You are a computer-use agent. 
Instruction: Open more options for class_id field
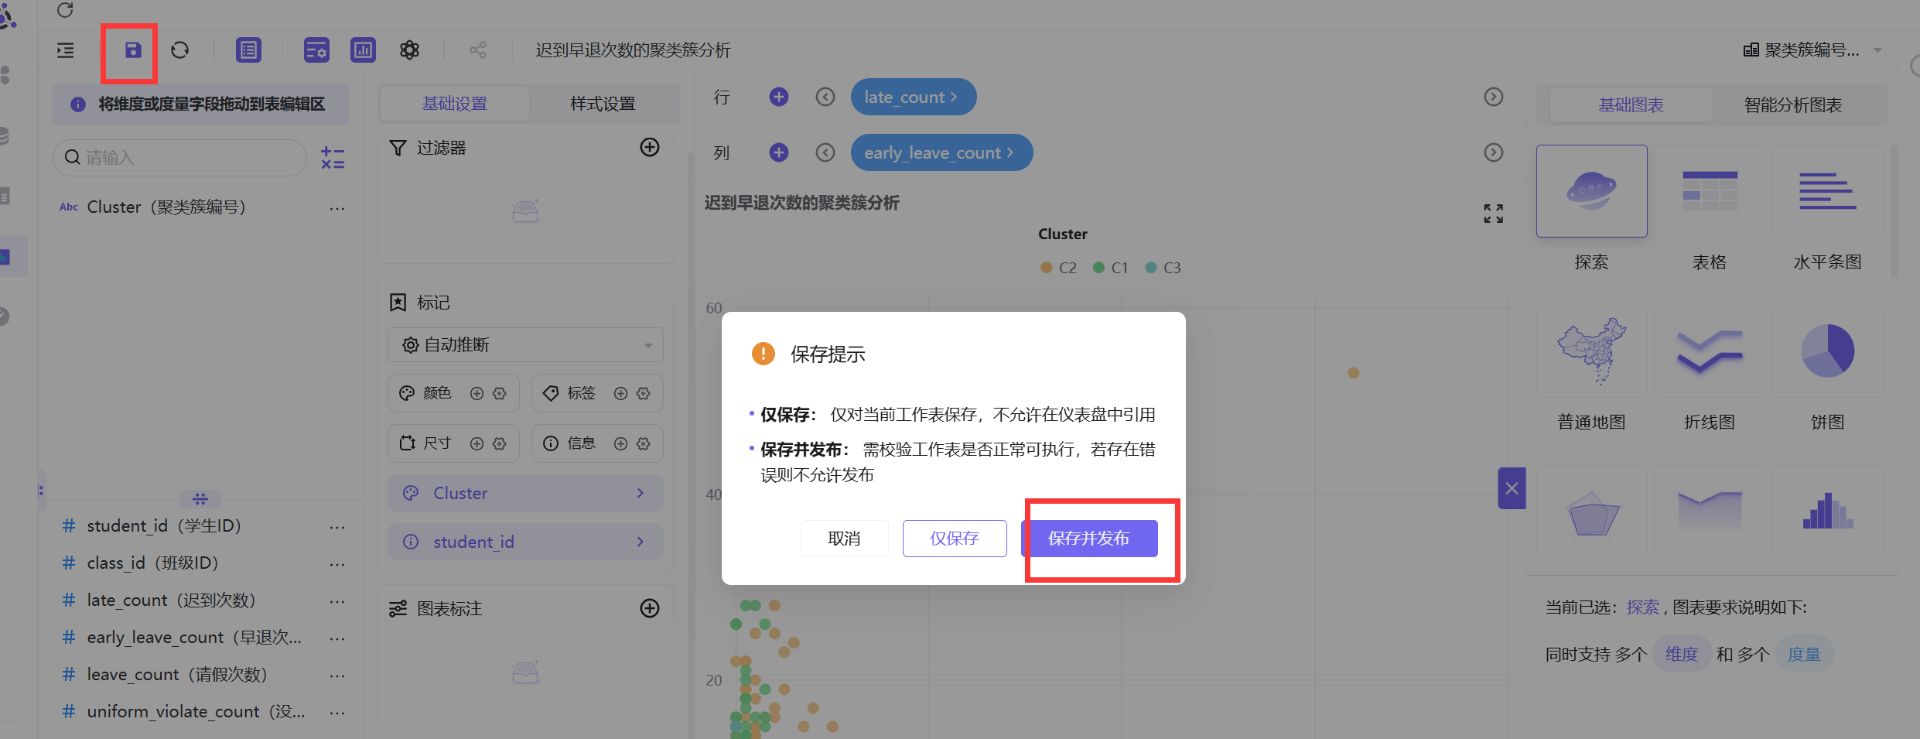pos(337,564)
